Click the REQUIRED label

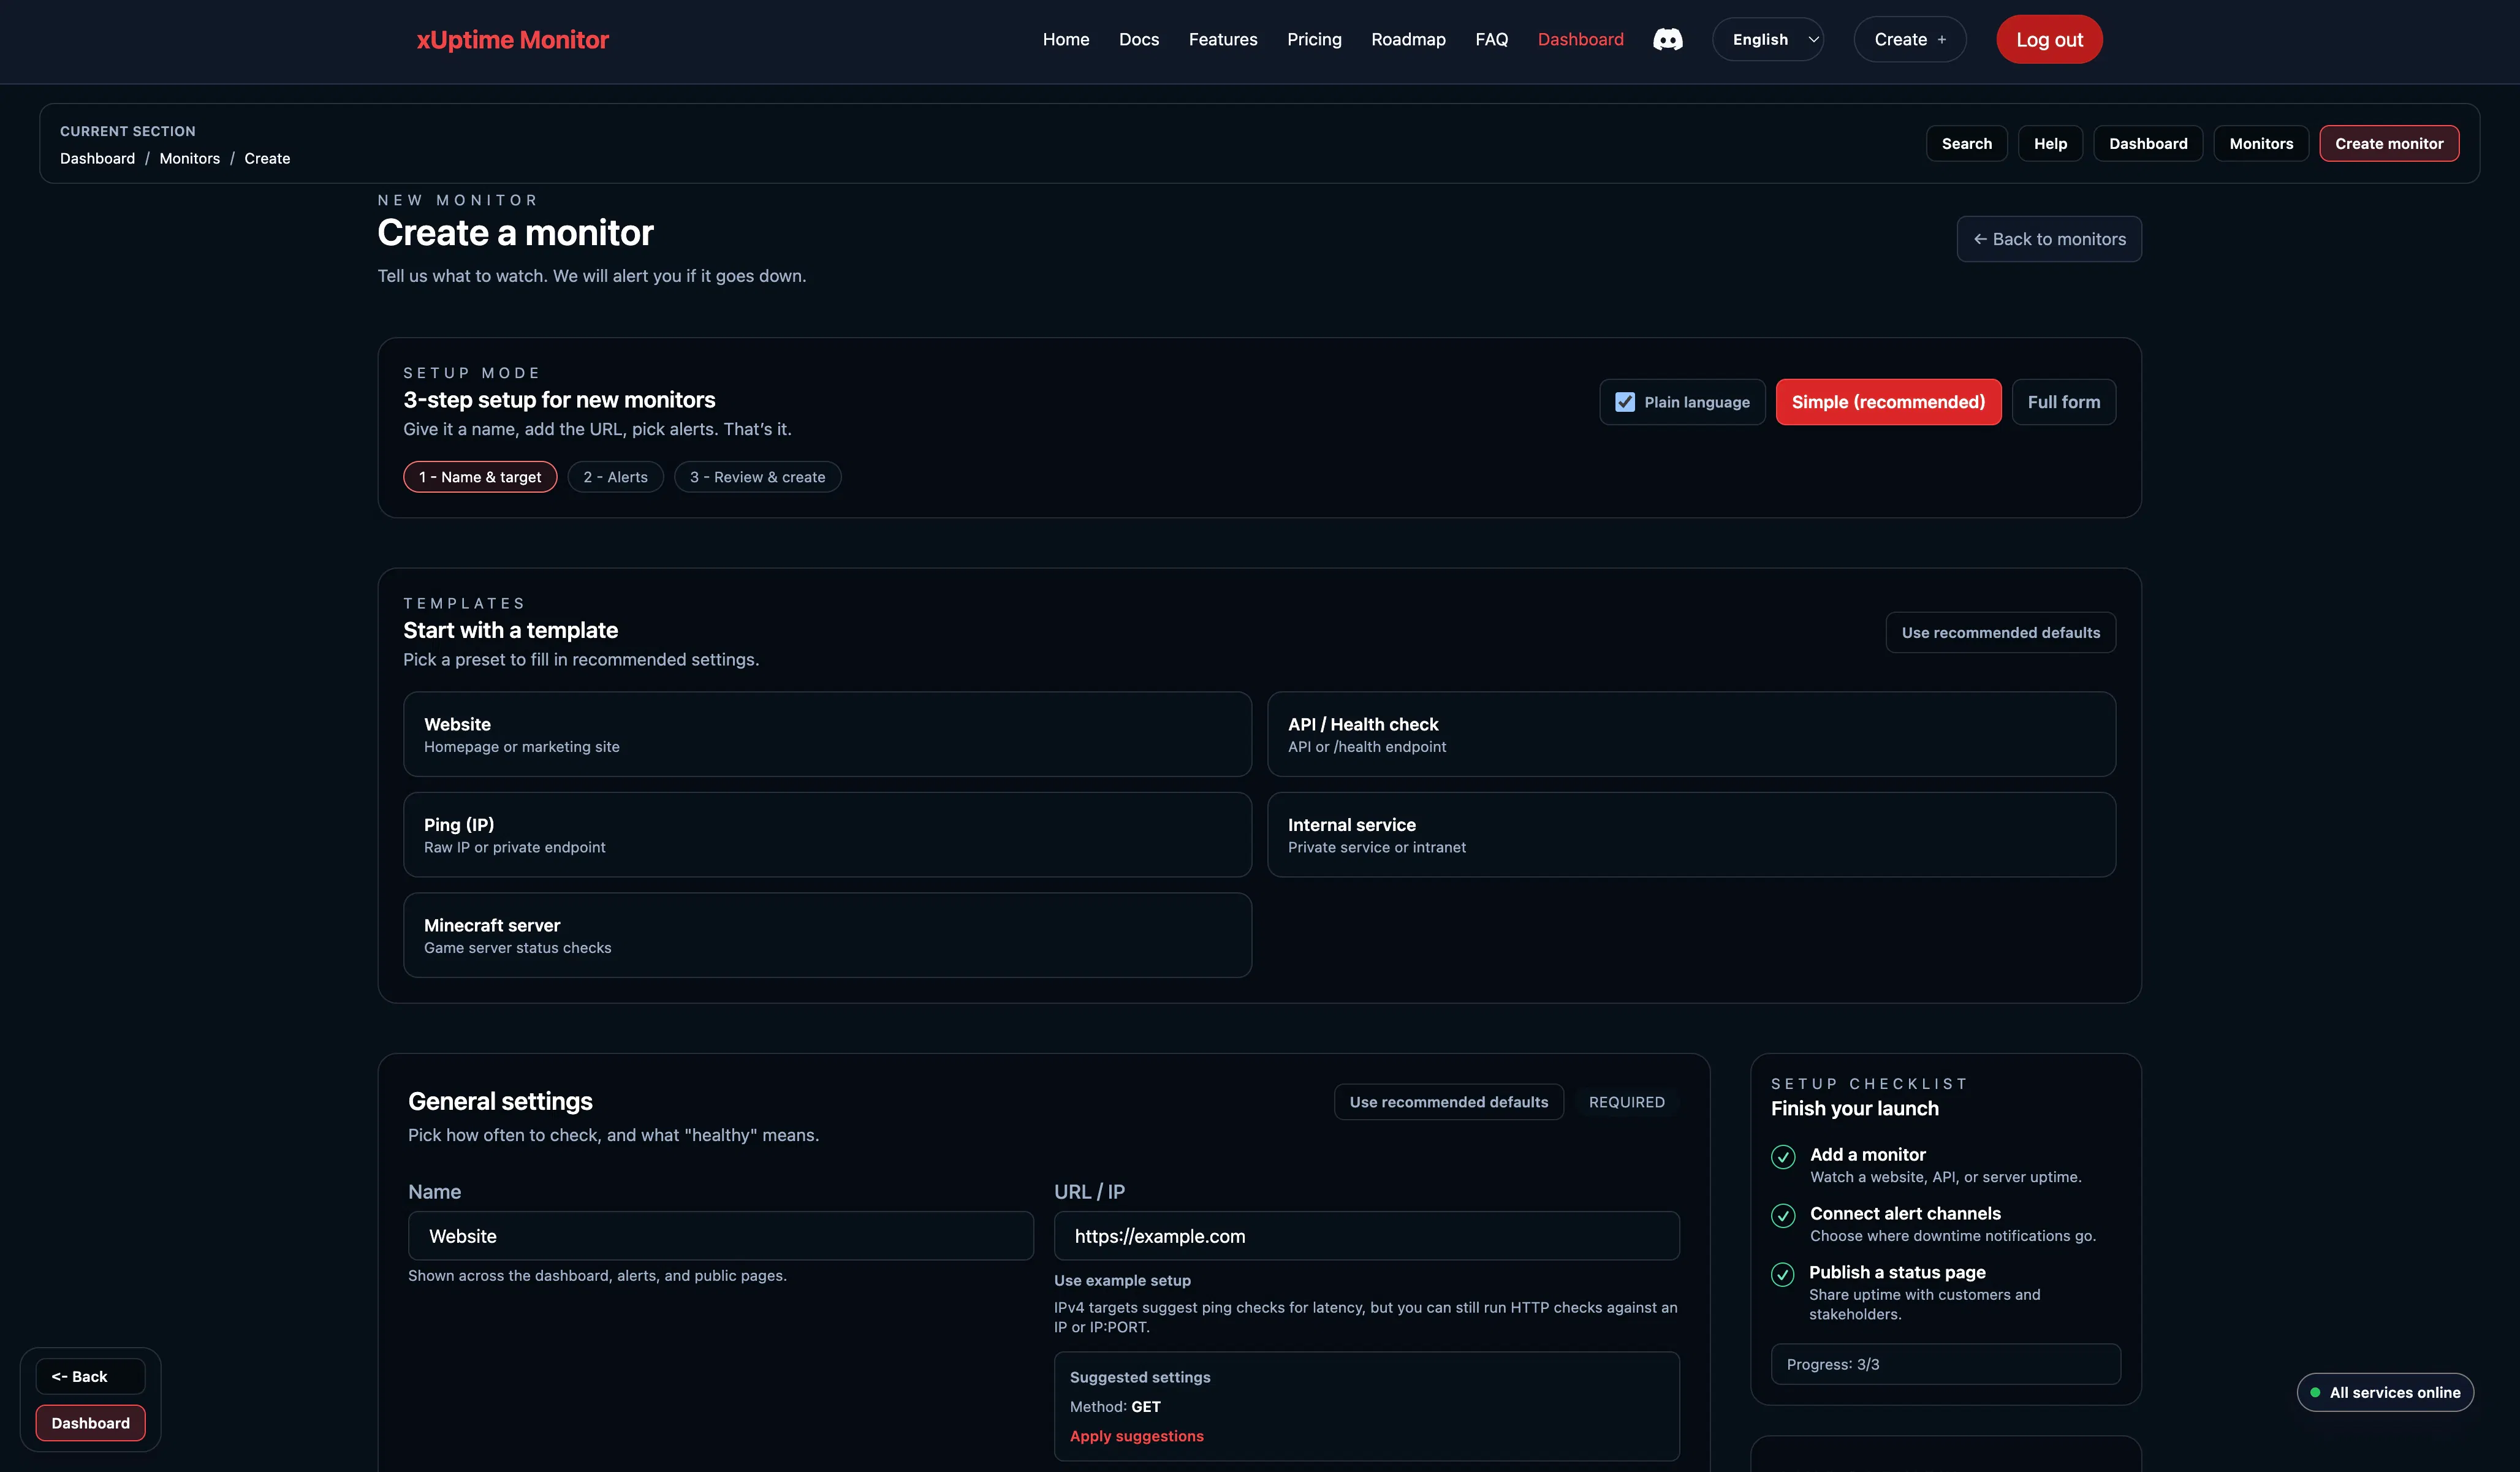tap(1626, 1102)
